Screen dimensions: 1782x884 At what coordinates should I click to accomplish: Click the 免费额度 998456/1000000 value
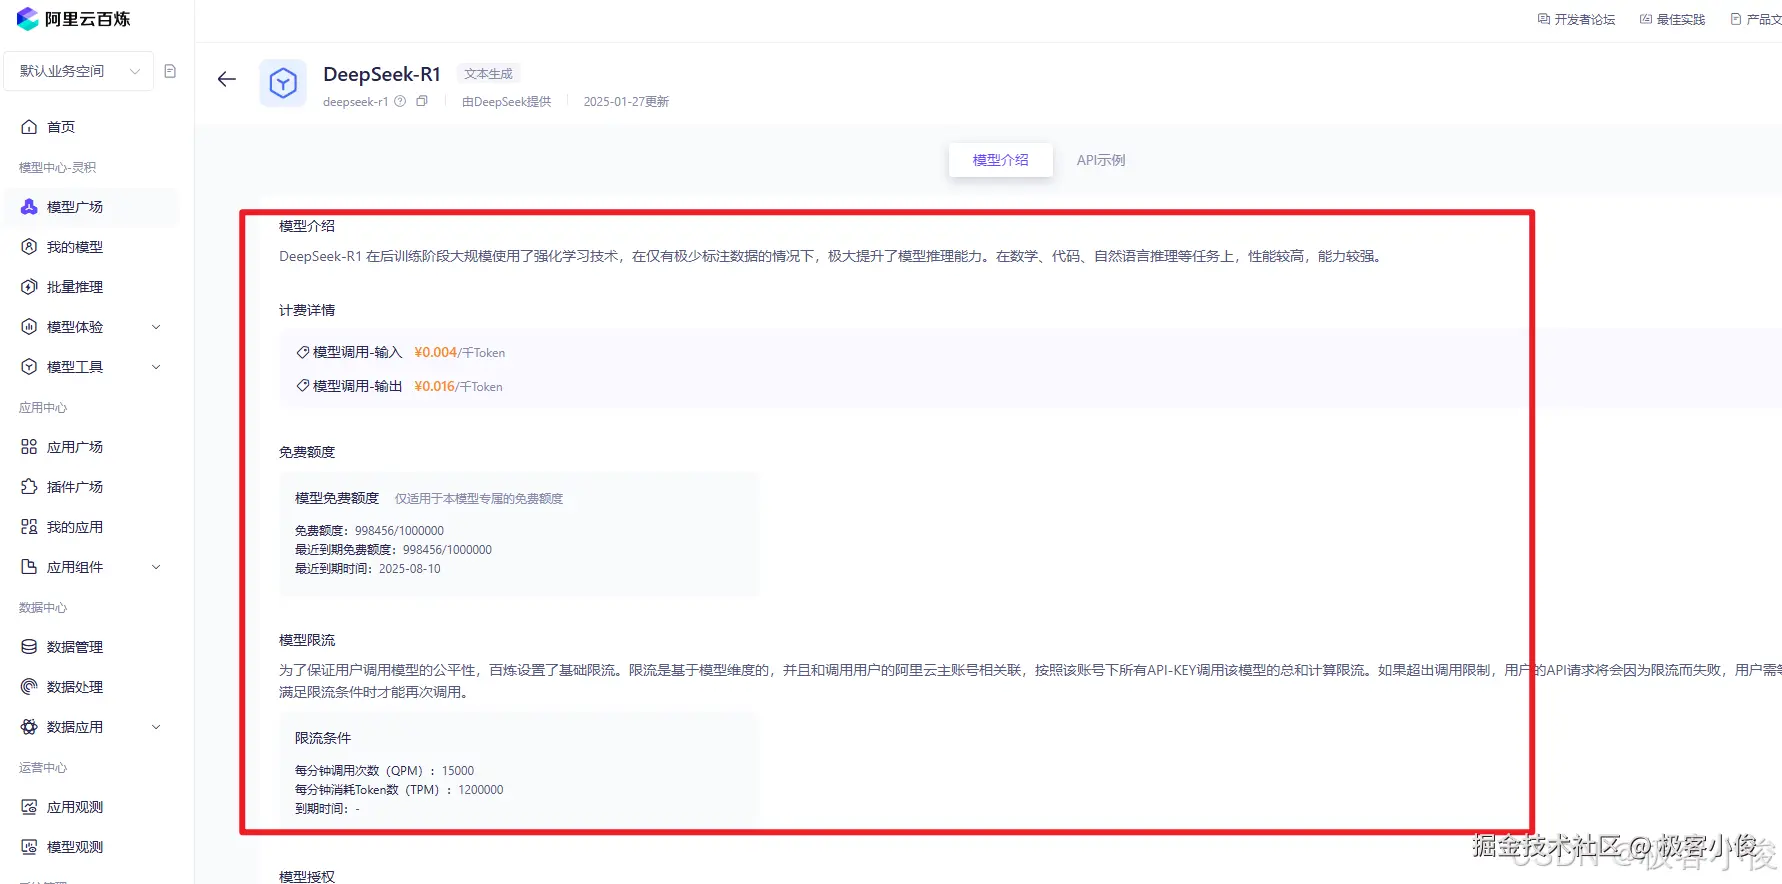click(x=399, y=531)
